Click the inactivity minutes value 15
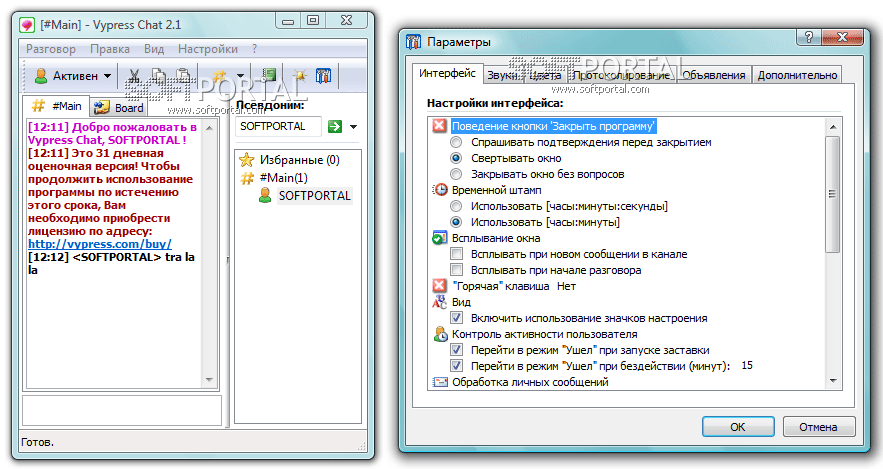Viewport: 883px width, 469px height. click(x=747, y=365)
